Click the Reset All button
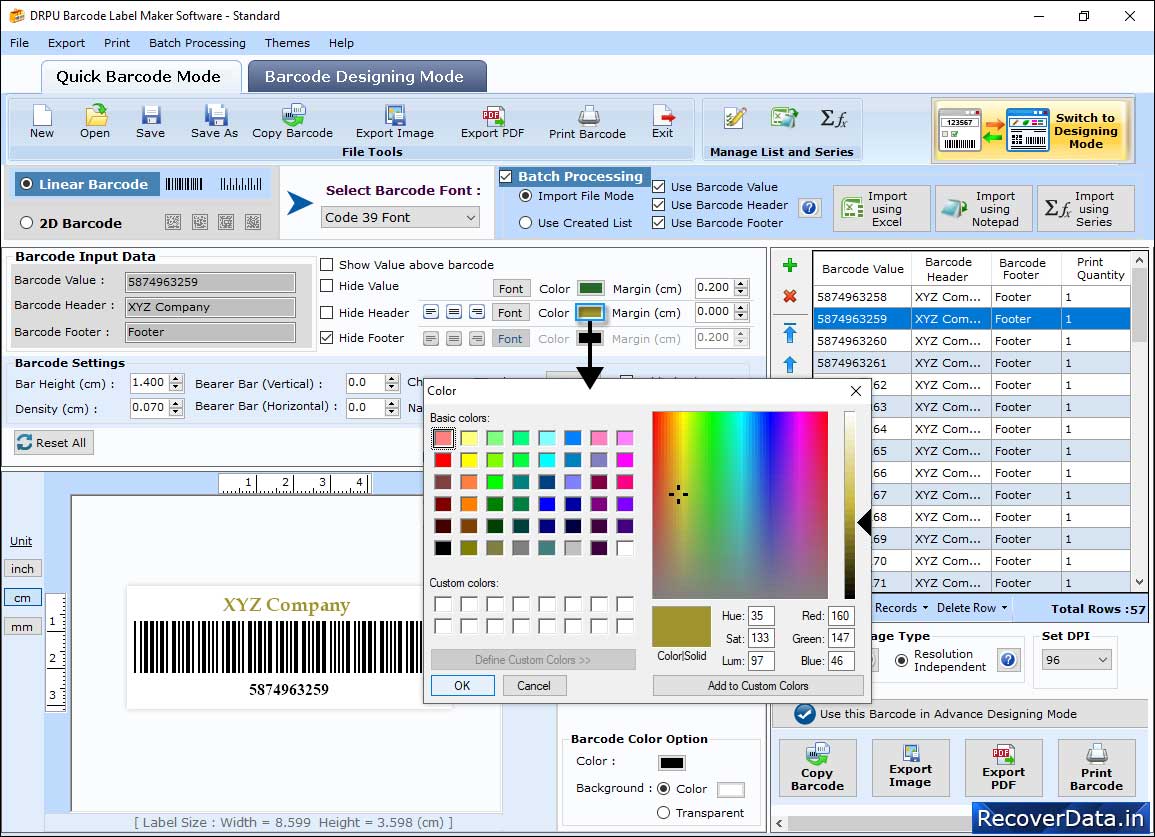 [54, 442]
